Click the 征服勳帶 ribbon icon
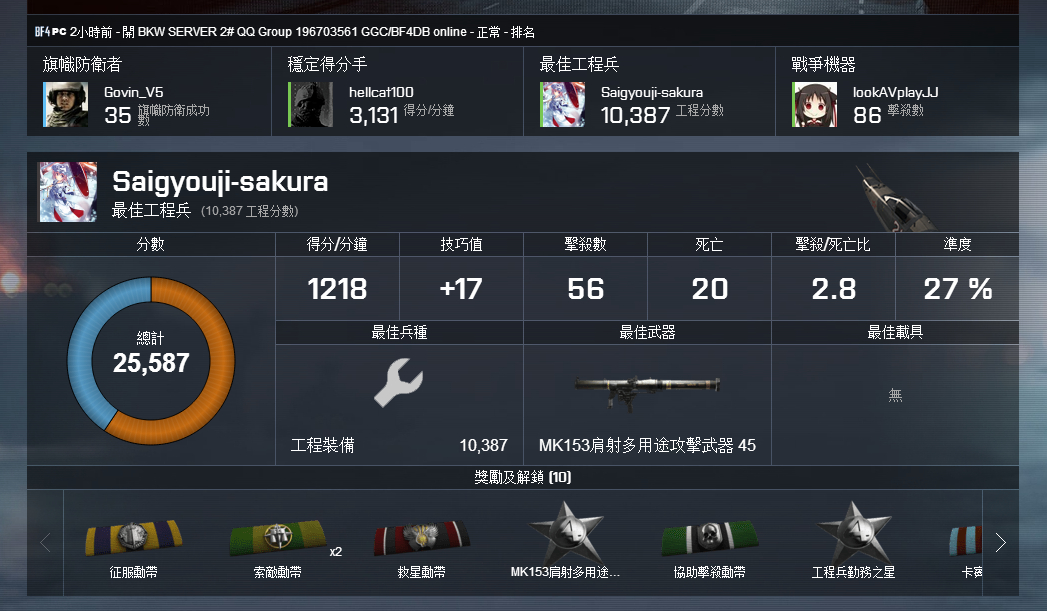 (x=134, y=537)
